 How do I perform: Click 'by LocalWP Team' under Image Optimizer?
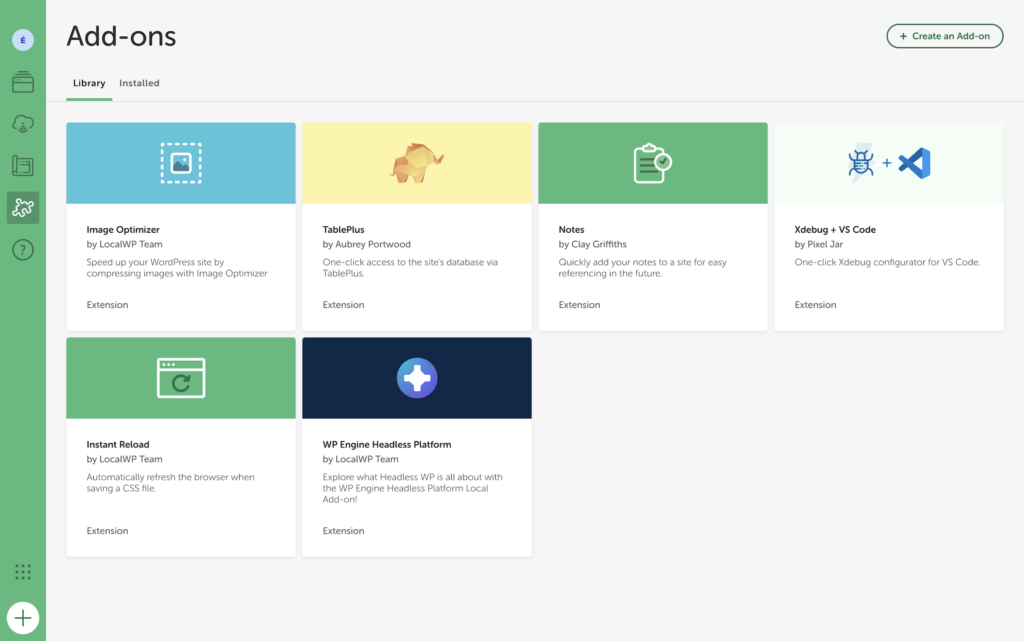[x=124, y=244]
